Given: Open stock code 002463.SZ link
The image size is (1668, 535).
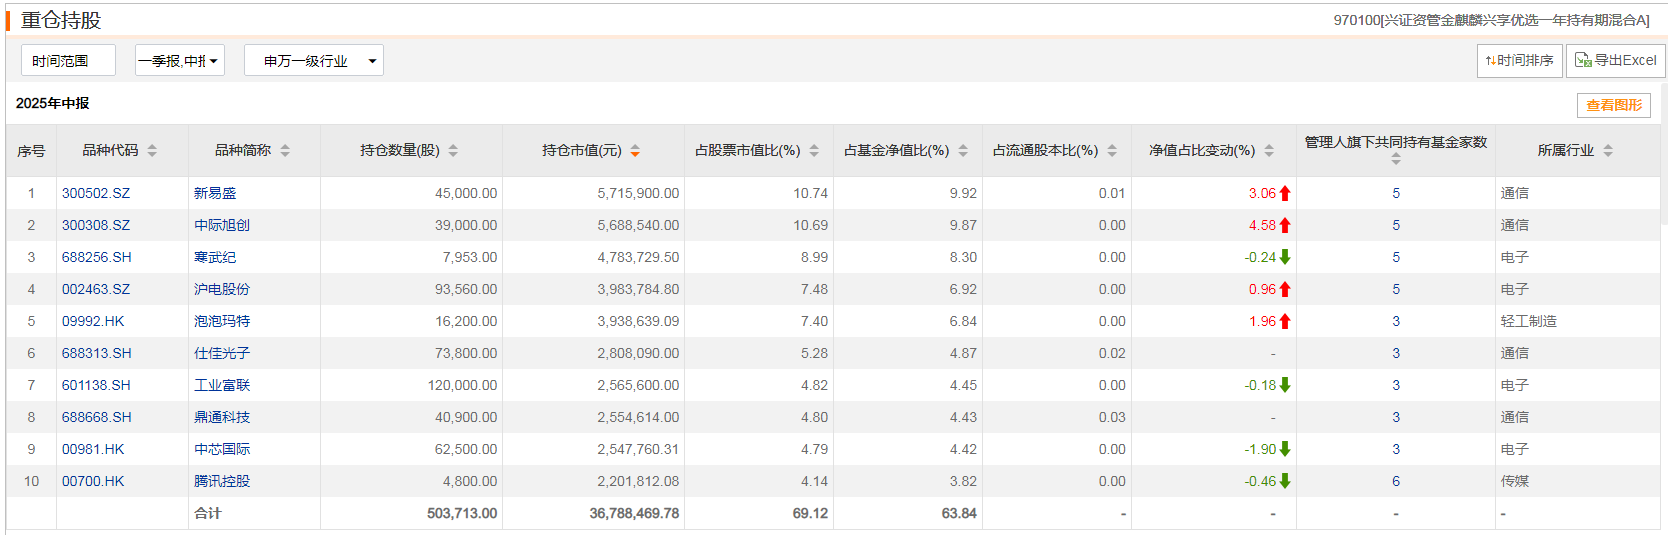Looking at the screenshot, I should click(96, 289).
